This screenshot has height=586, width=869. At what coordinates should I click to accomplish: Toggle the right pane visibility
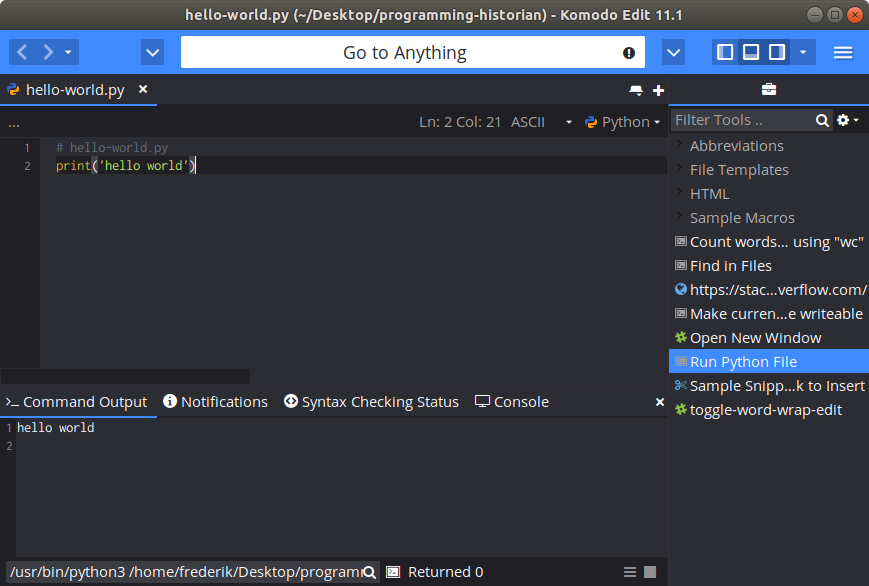tap(776, 51)
